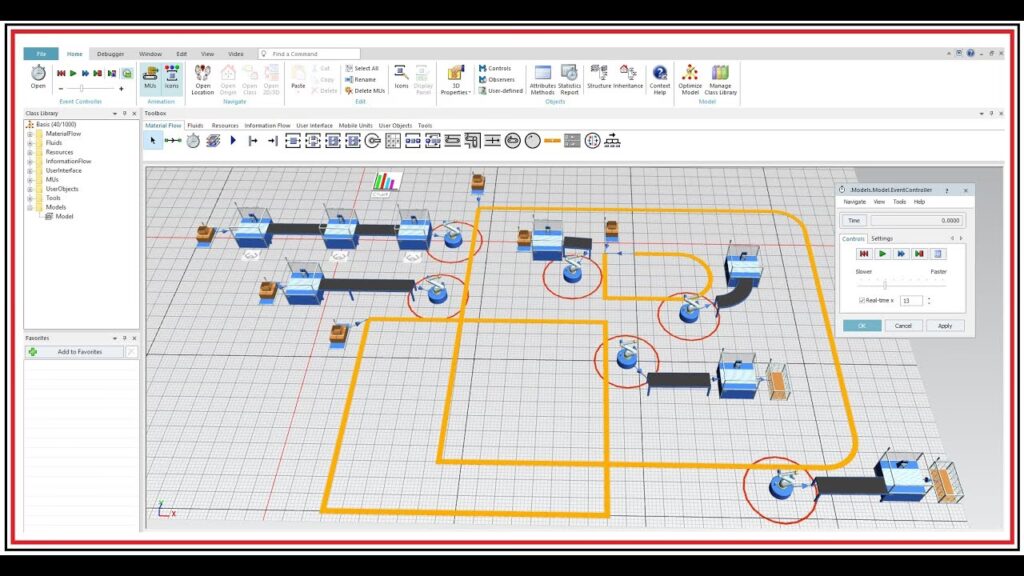
Task: Click the MUs animation icon
Action: [x=151, y=76]
